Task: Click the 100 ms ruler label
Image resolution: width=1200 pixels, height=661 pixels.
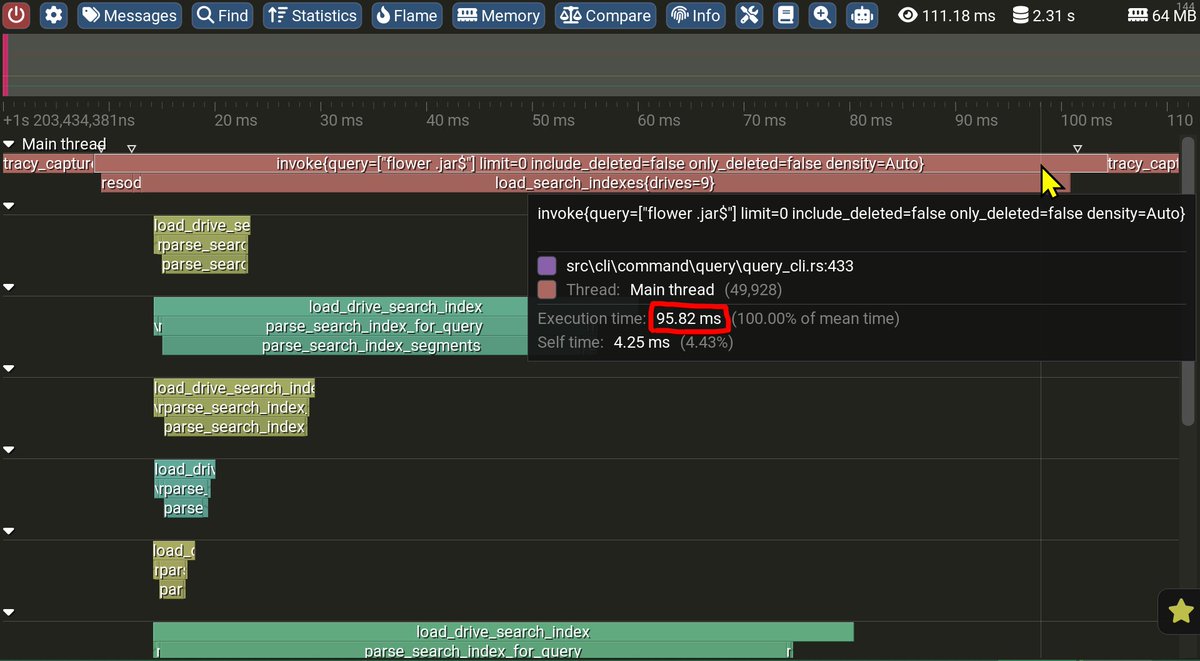Action: [x=1086, y=120]
